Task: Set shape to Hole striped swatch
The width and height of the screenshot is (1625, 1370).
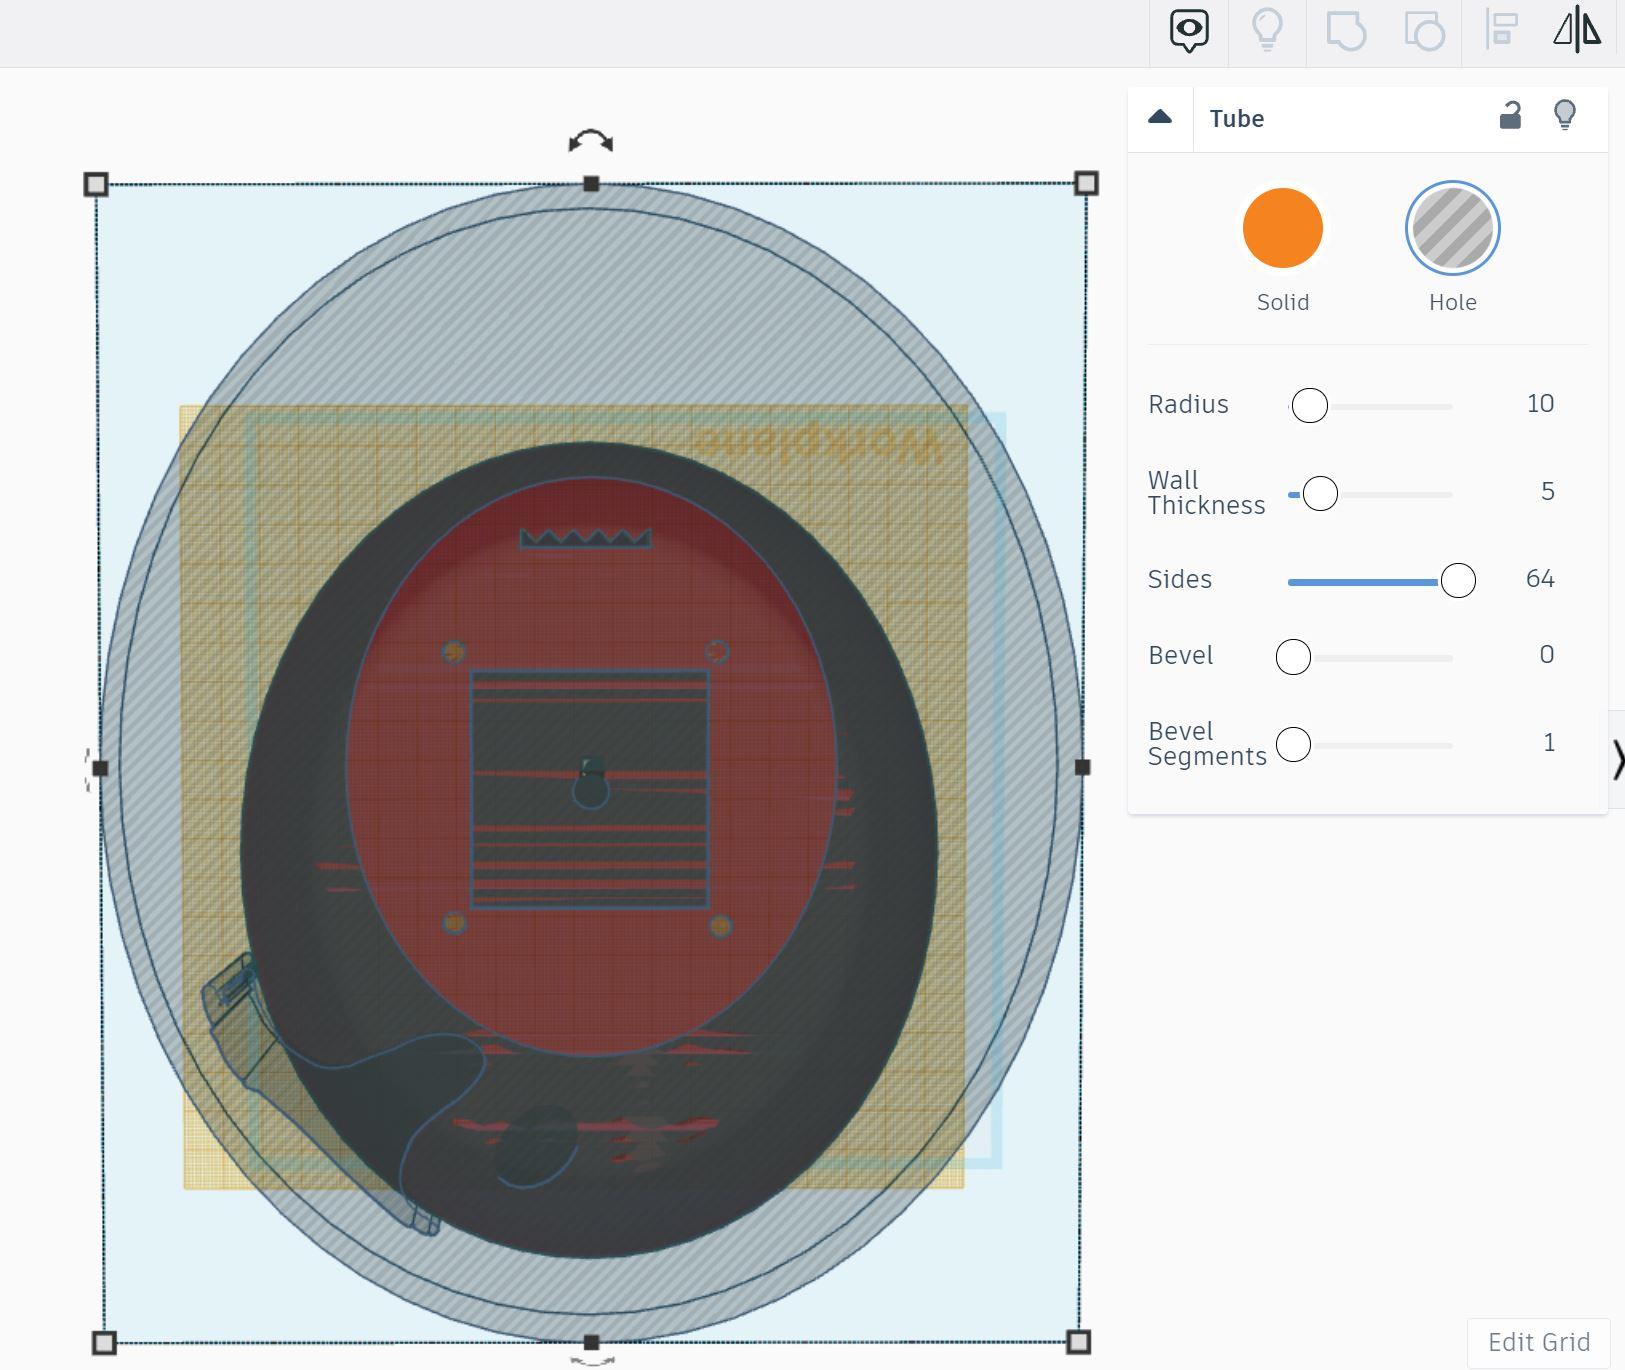Action: (x=1452, y=228)
